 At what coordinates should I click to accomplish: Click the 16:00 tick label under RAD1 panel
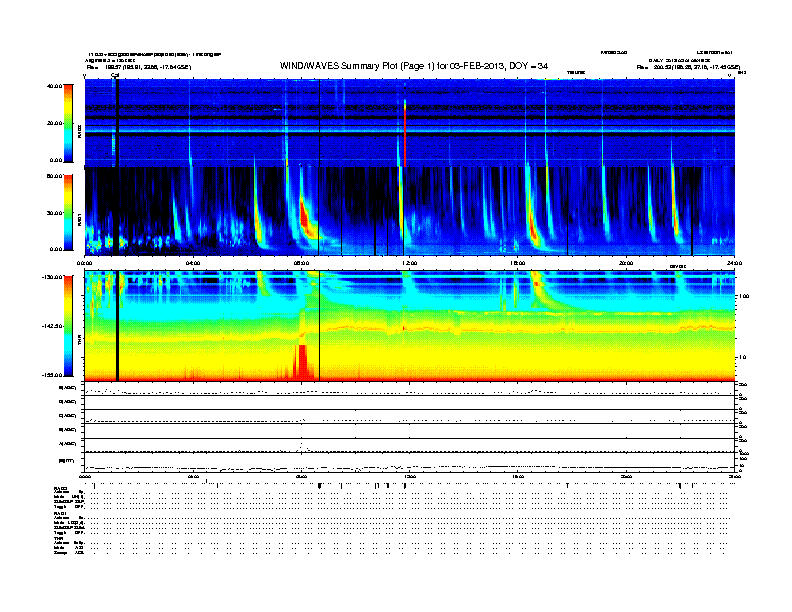(518, 263)
